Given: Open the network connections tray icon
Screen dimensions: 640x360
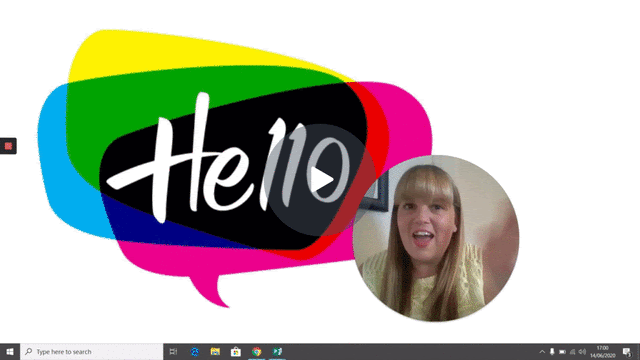Looking at the screenshot, I should [x=573, y=352].
